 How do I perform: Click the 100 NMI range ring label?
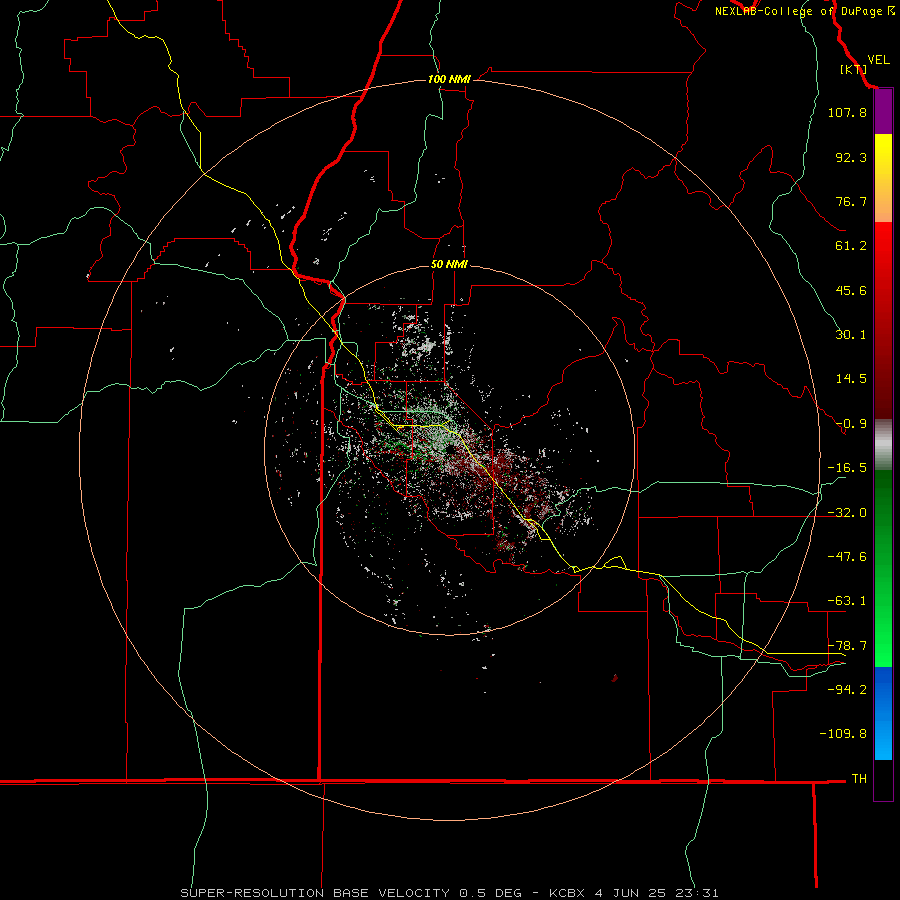click(x=449, y=79)
